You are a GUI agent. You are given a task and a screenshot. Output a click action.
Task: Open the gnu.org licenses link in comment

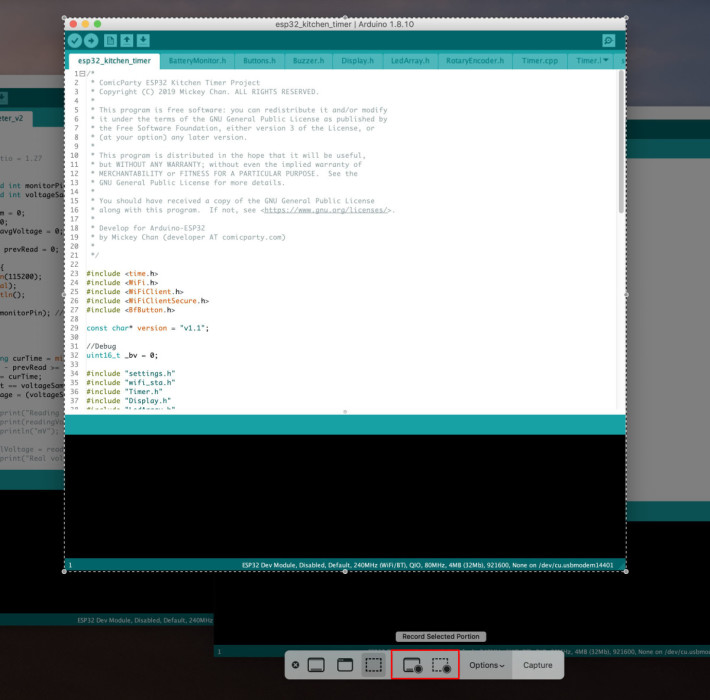click(326, 210)
